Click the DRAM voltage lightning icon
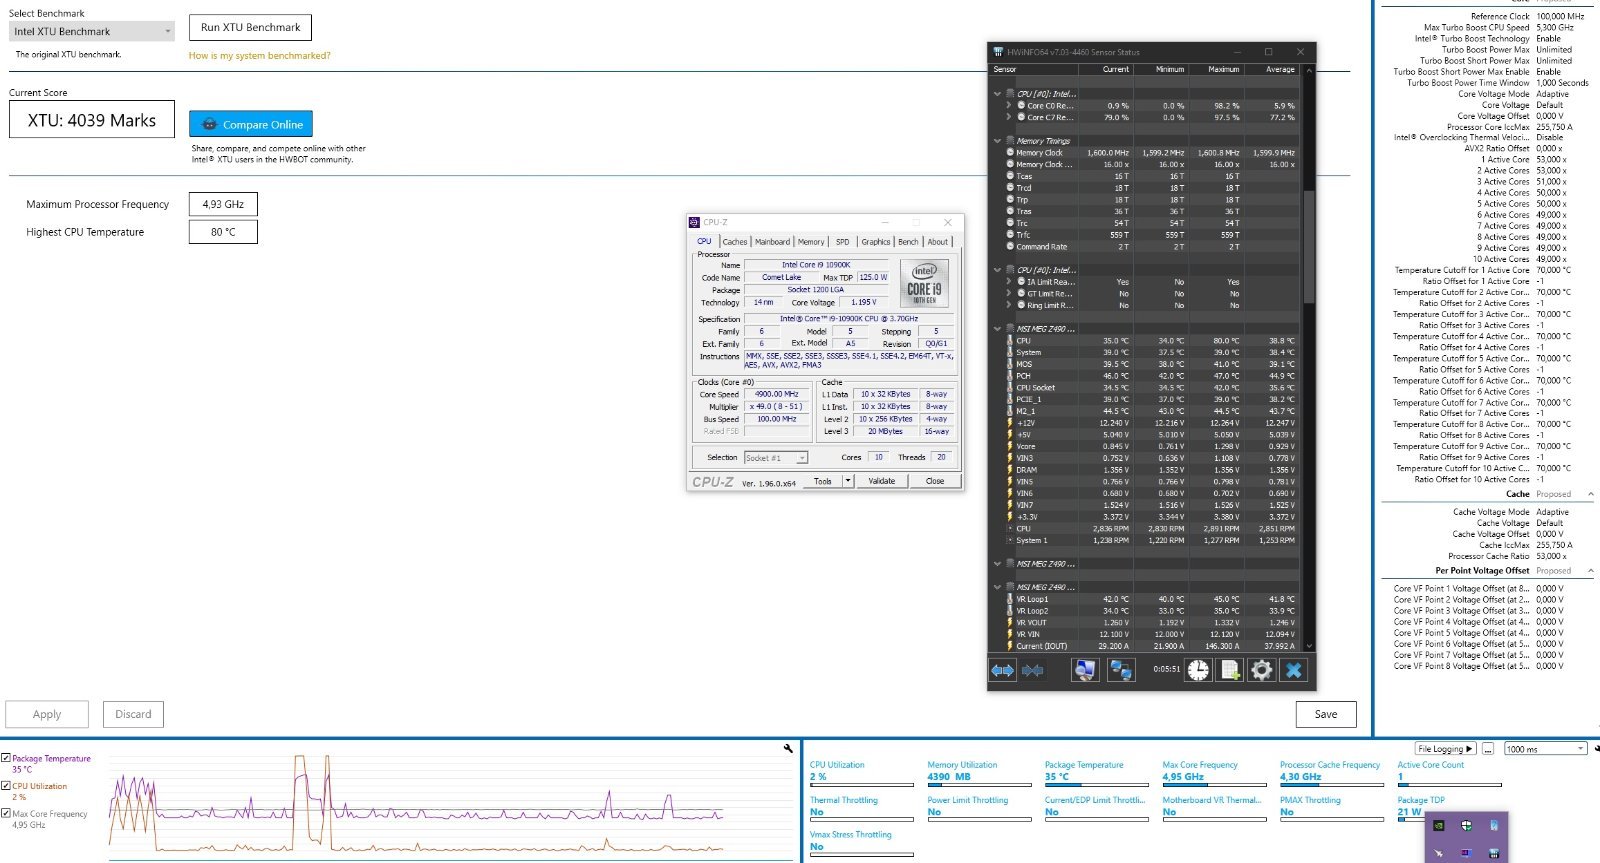 pos(1009,470)
